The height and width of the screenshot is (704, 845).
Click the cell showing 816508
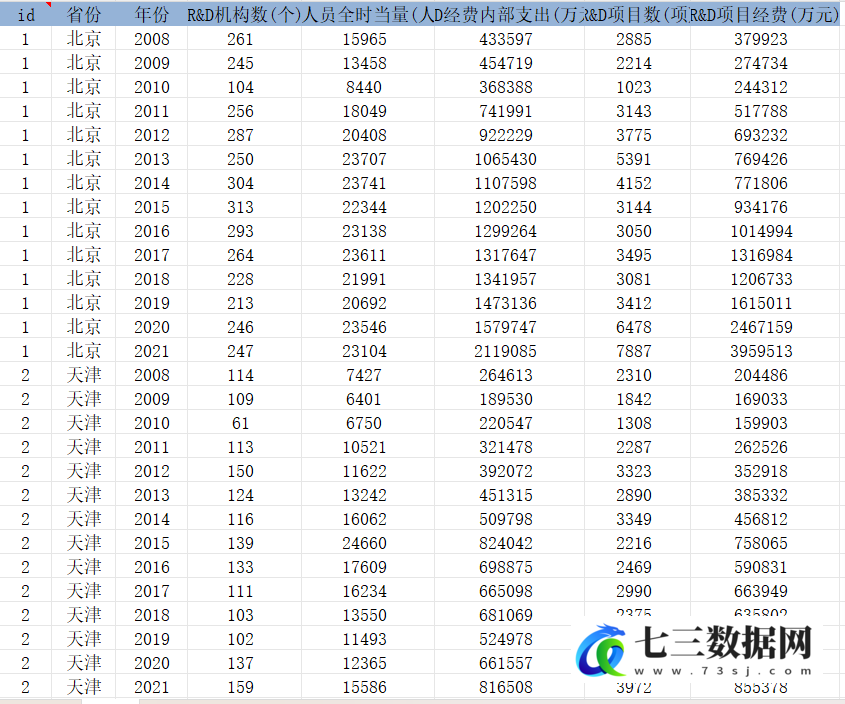click(x=509, y=687)
